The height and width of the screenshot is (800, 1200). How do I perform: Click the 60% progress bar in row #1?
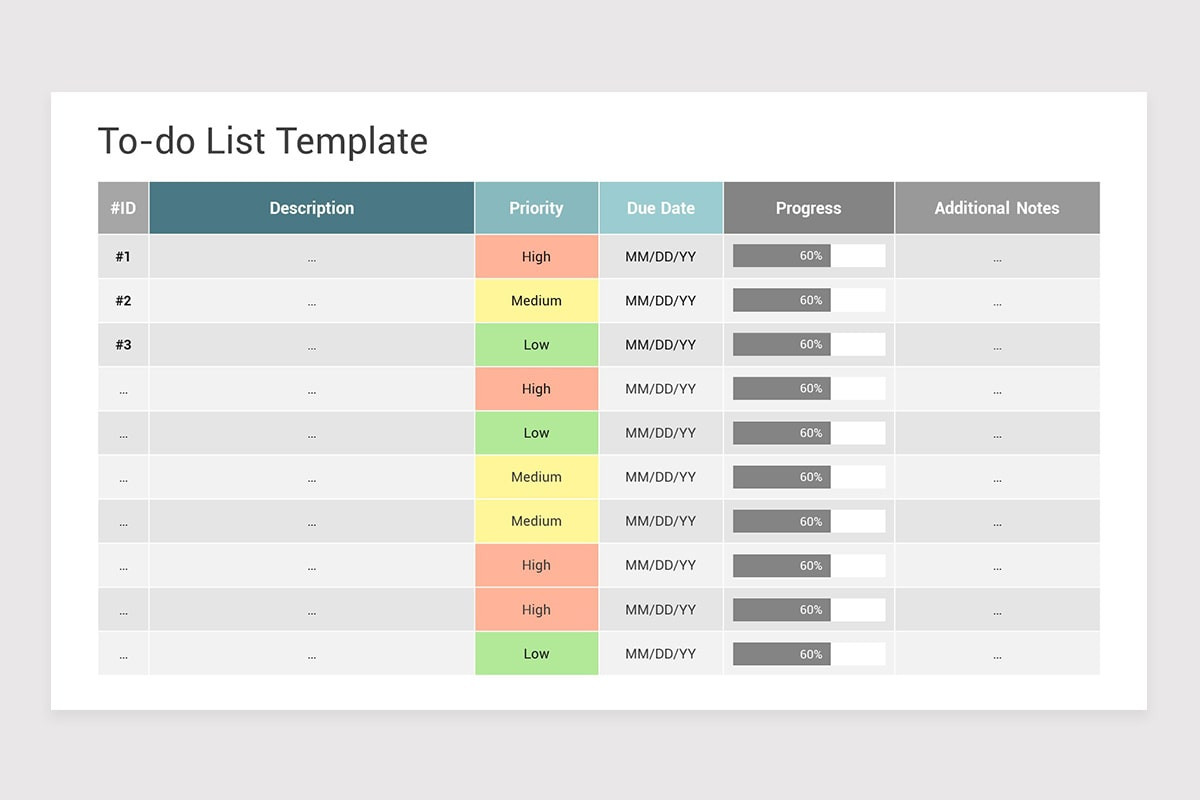809,256
